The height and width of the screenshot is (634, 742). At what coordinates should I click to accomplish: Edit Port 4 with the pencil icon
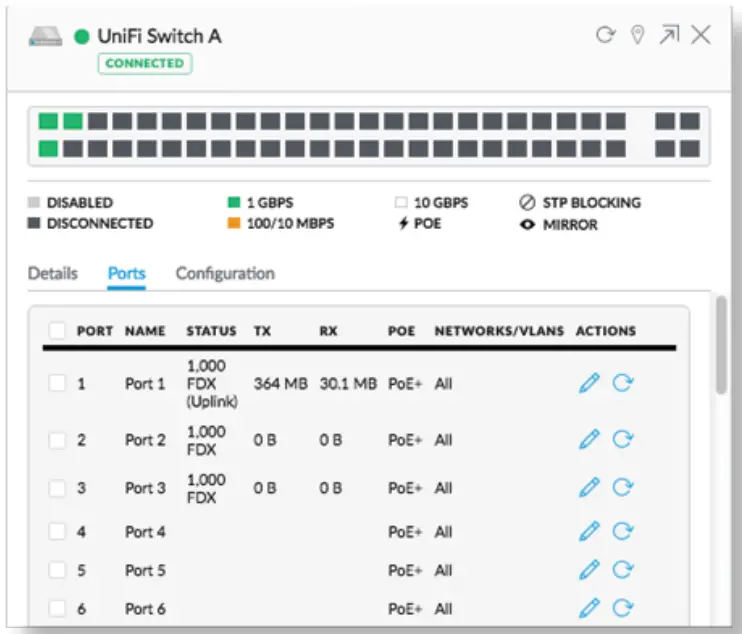click(589, 531)
